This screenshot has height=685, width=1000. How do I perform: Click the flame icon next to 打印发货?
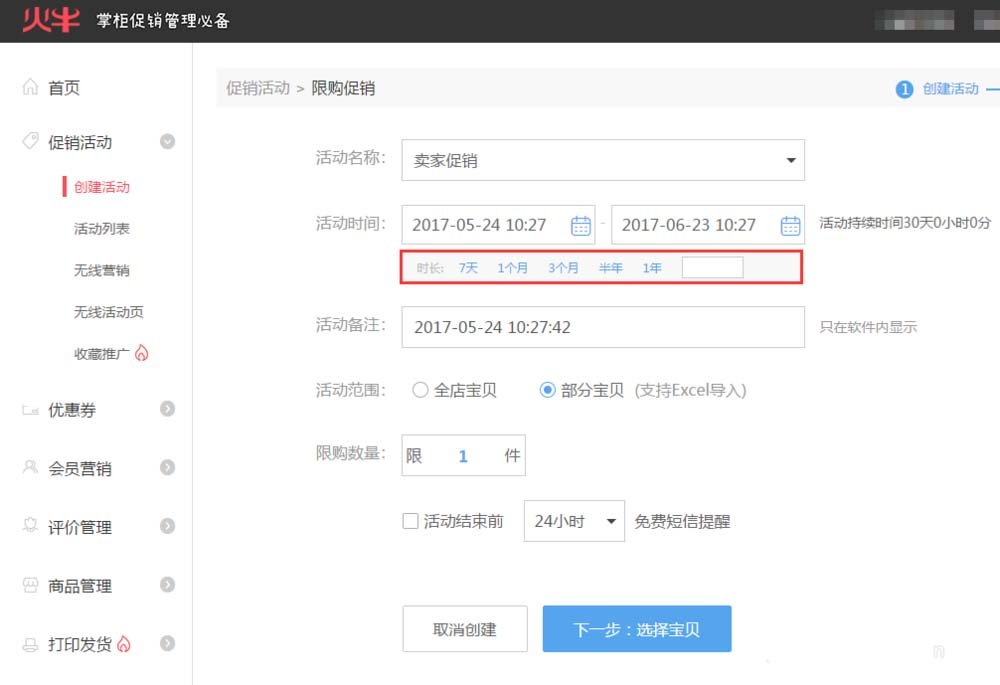point(125,644)
